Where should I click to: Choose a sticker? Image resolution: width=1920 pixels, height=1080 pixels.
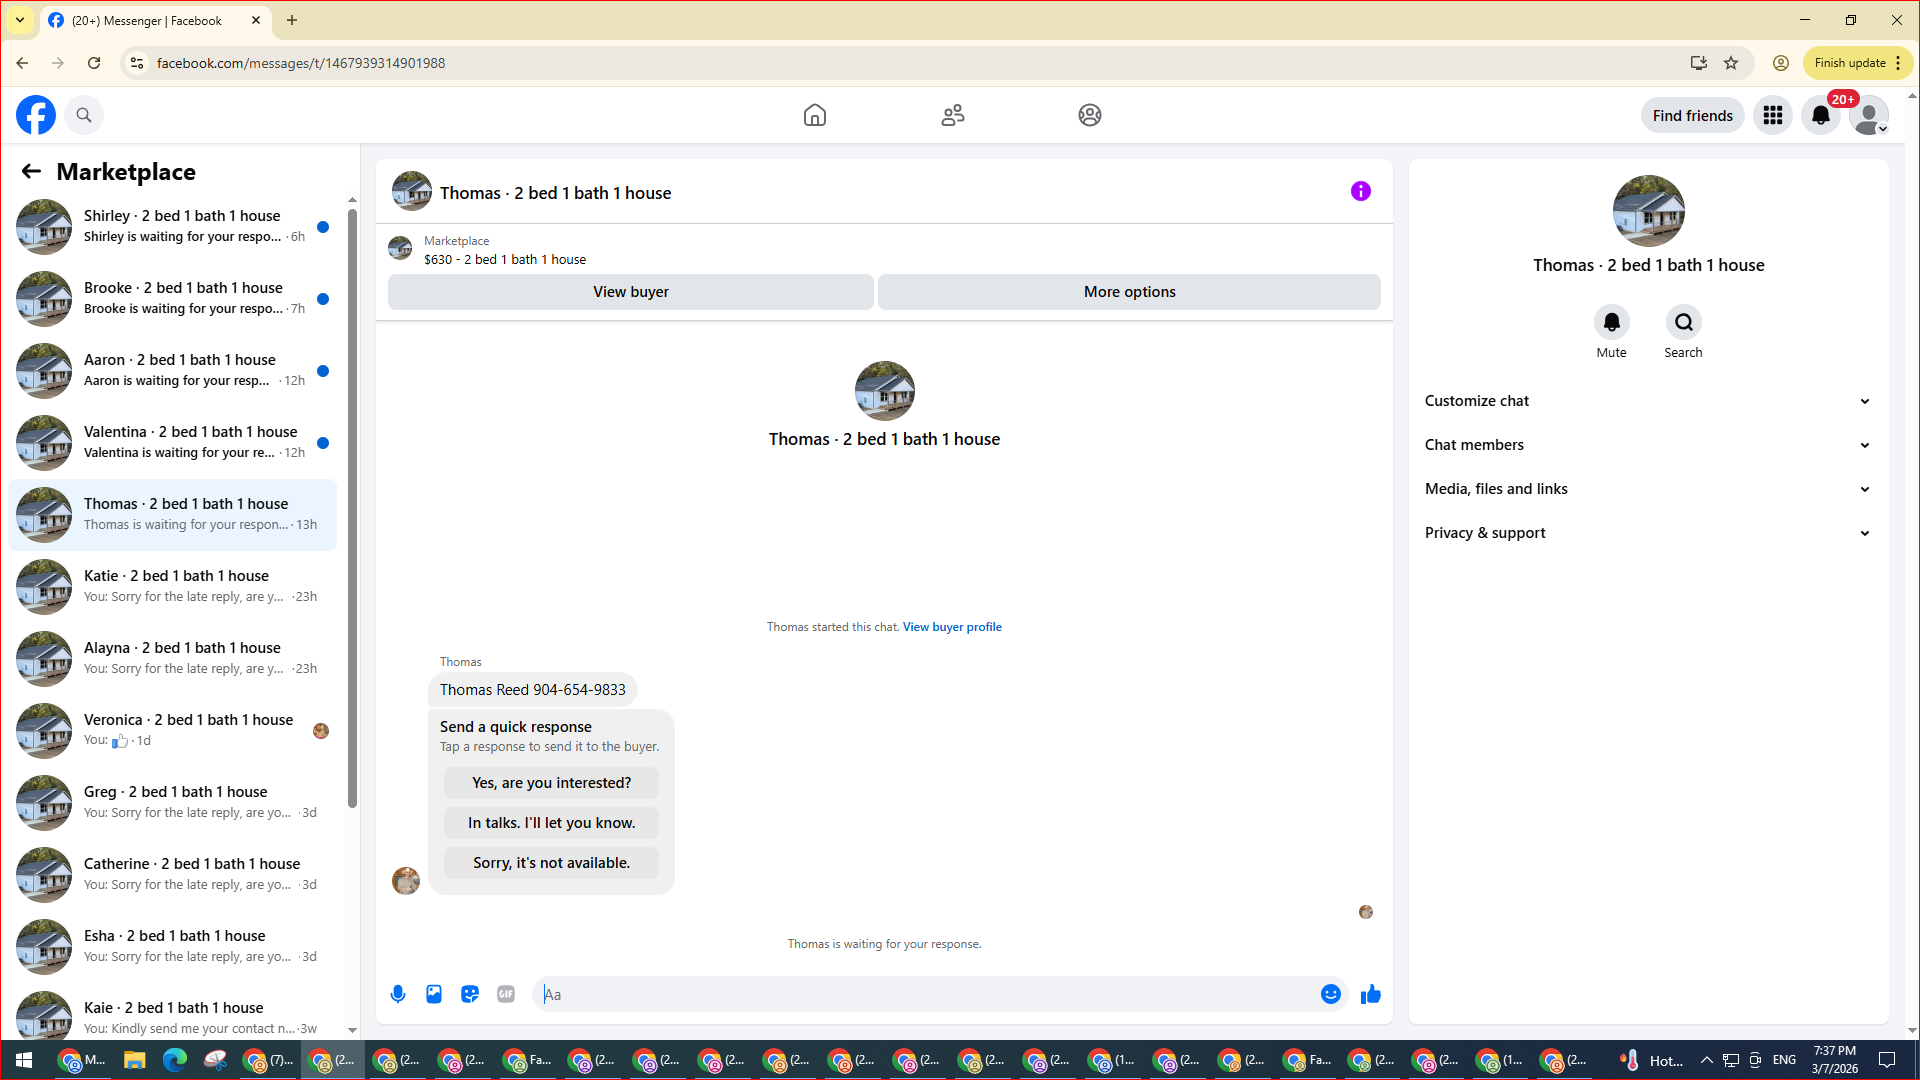470,994
